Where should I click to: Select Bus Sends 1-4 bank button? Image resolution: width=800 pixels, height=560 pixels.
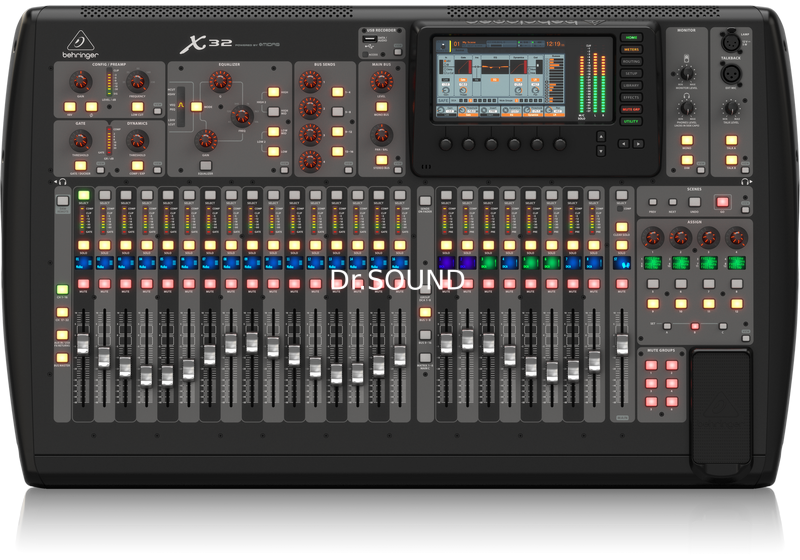337,92
